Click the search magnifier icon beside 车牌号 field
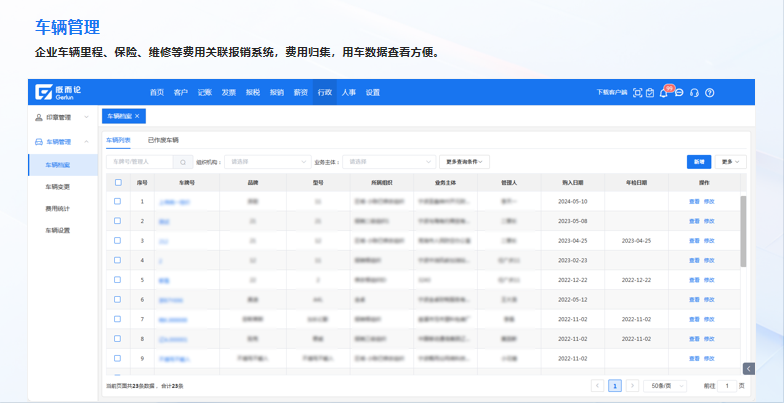This screenshot has width=784, height=403. point(183,161)
